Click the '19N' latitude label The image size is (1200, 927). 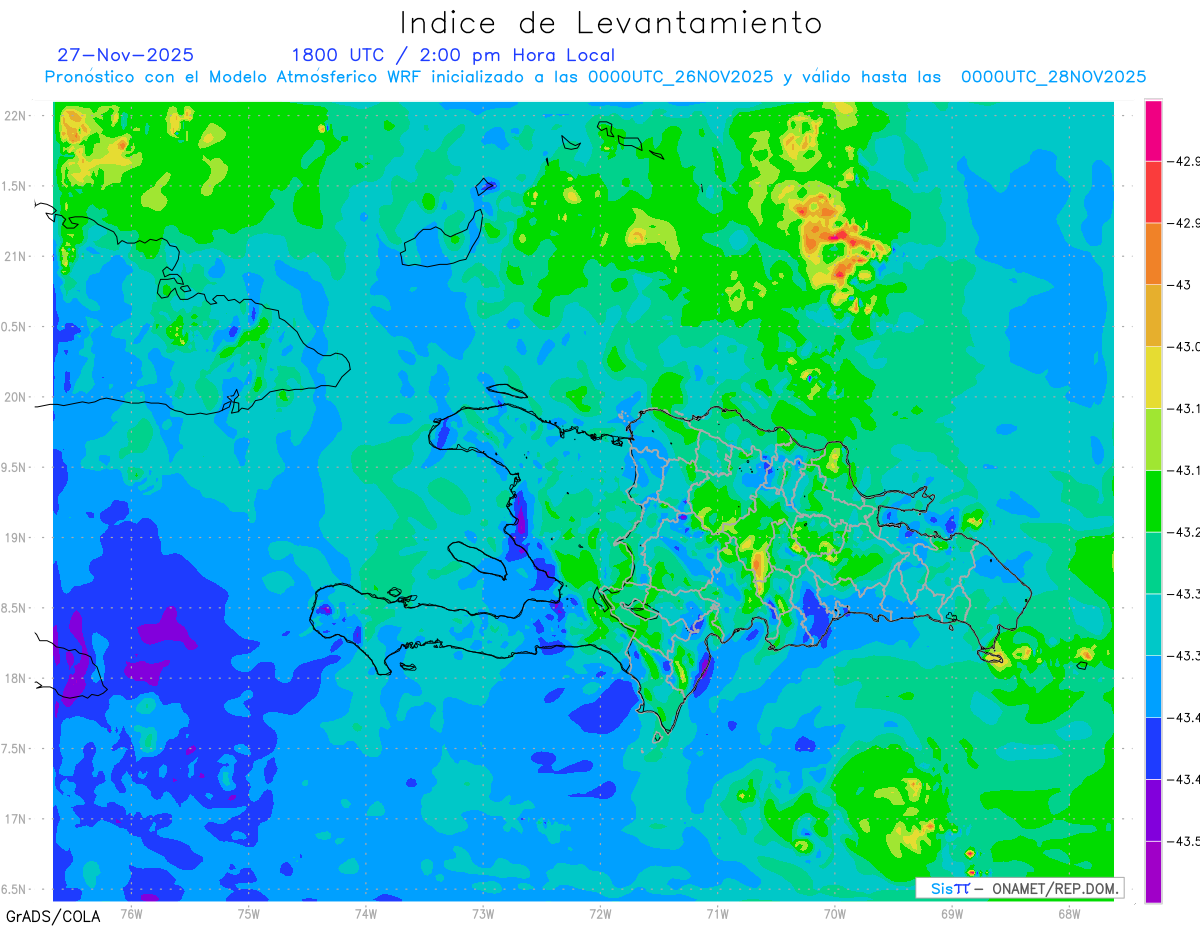coord(16,538)
